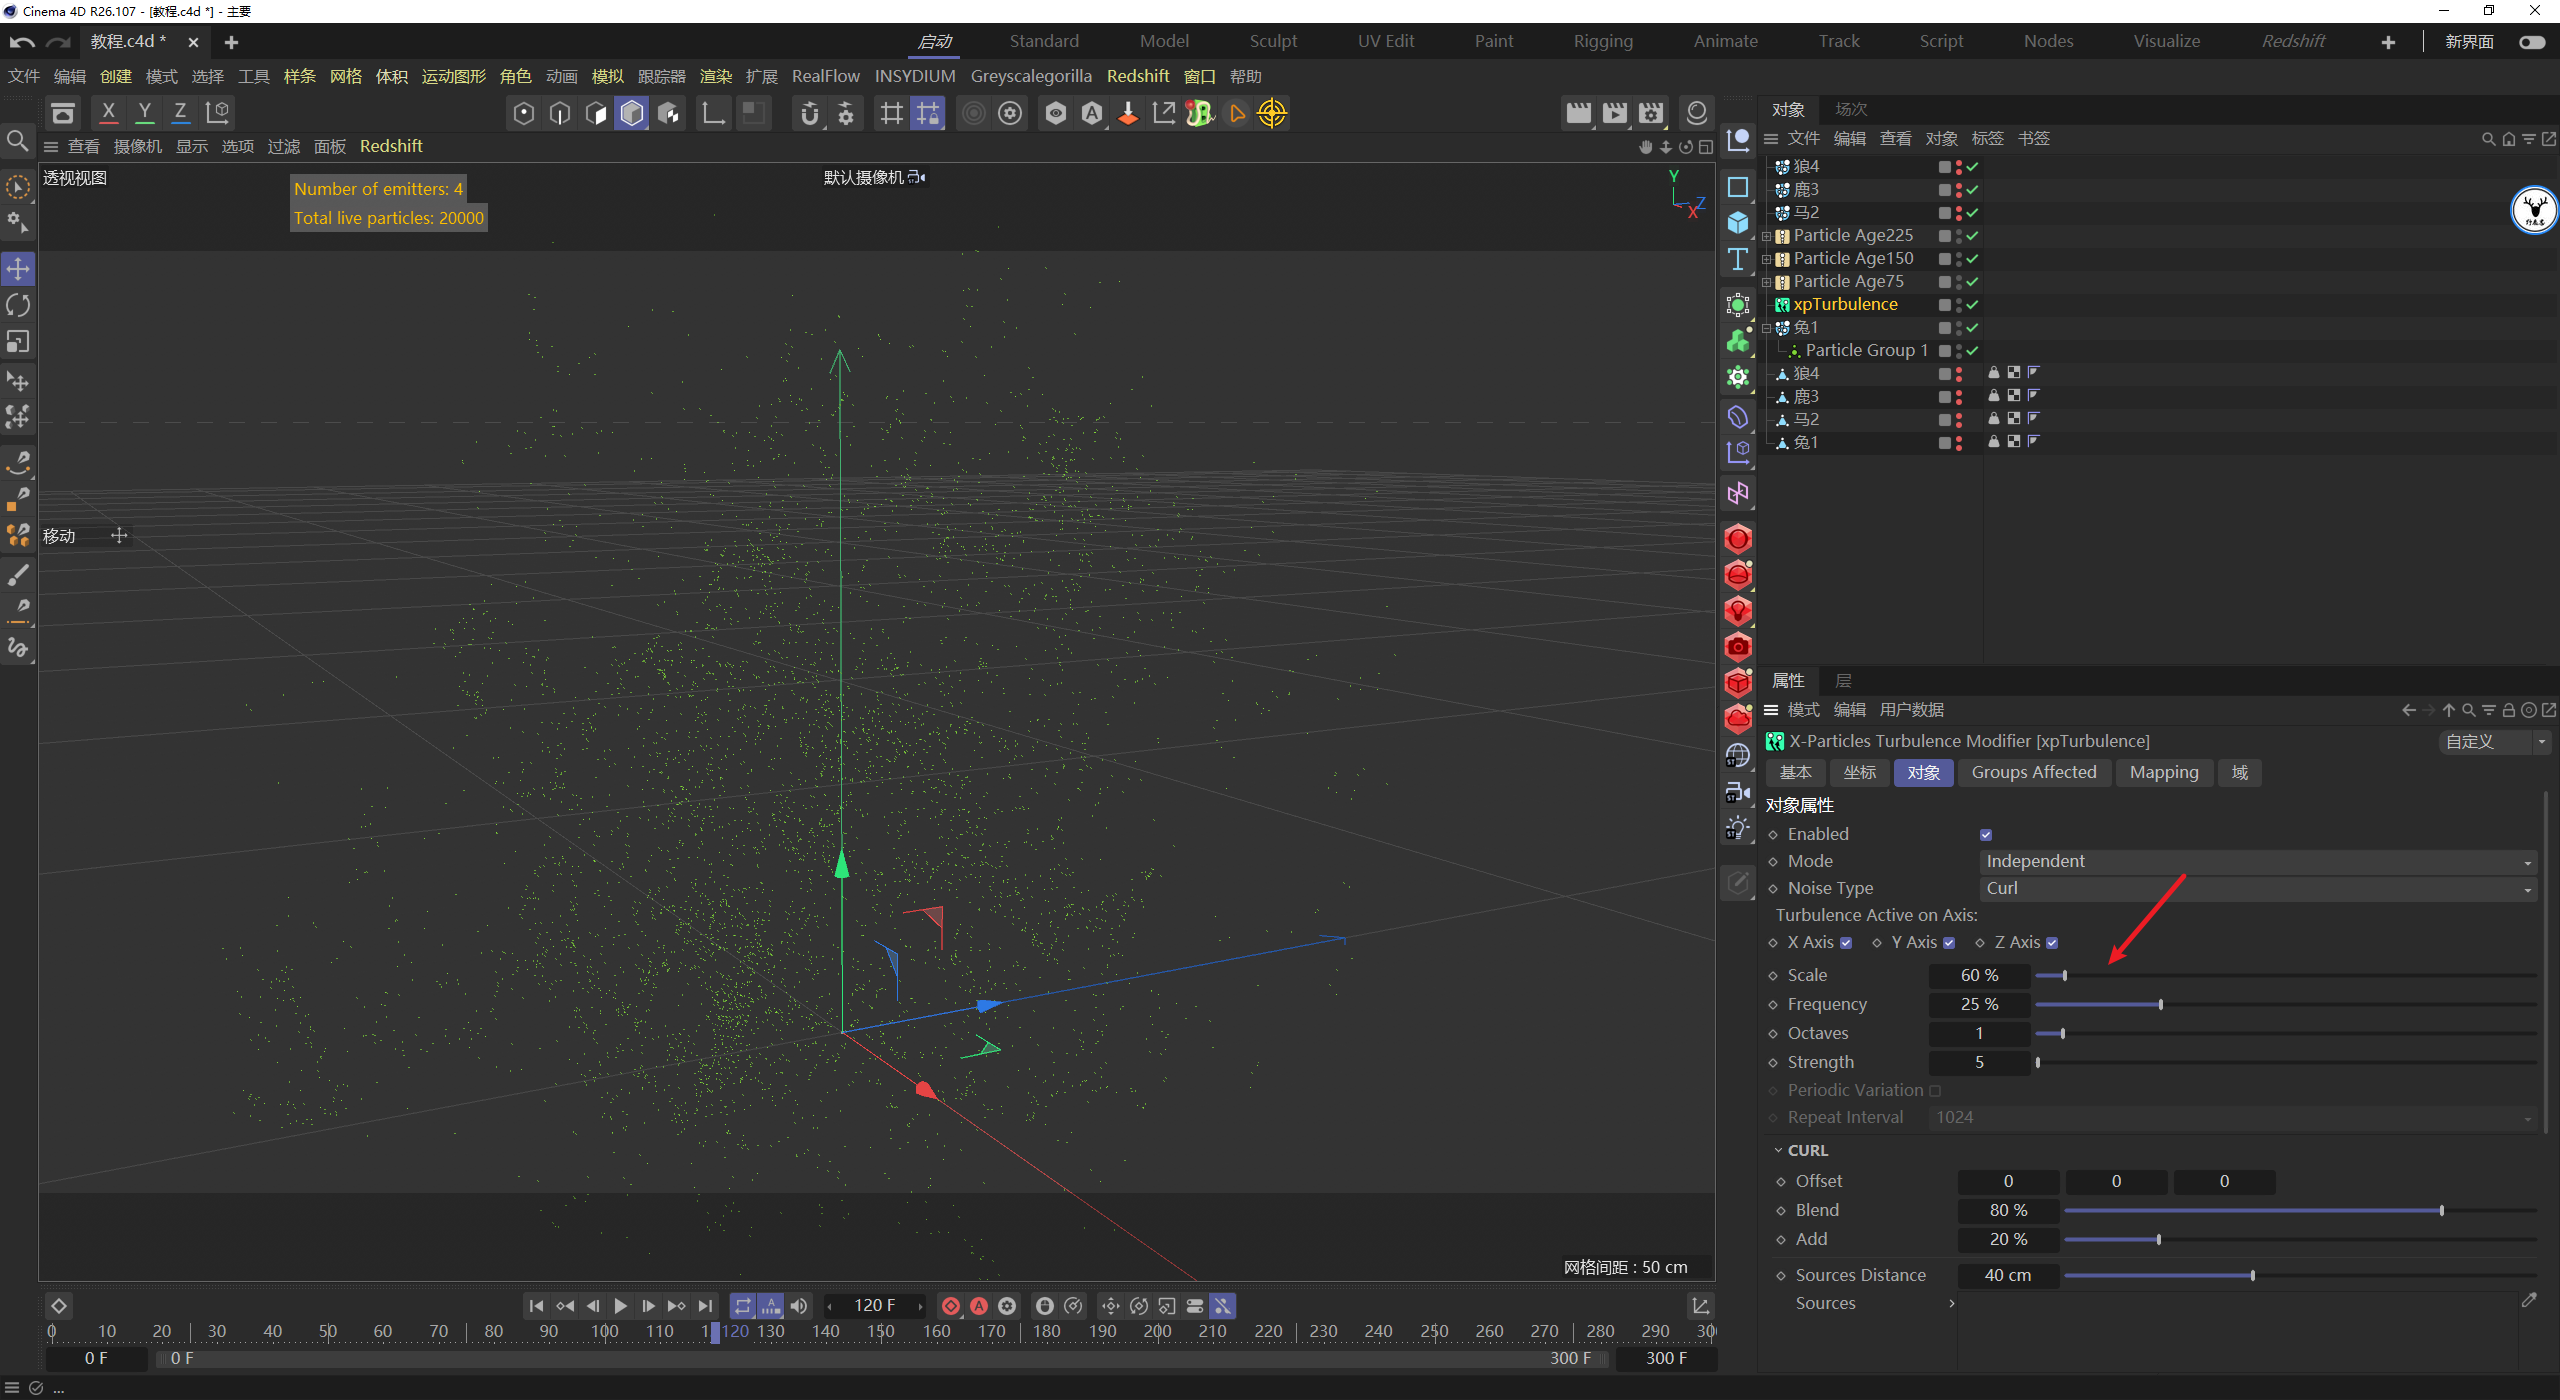Click the undo arrow icon
Screen dimensions: 2560x1400
point(22,42)
